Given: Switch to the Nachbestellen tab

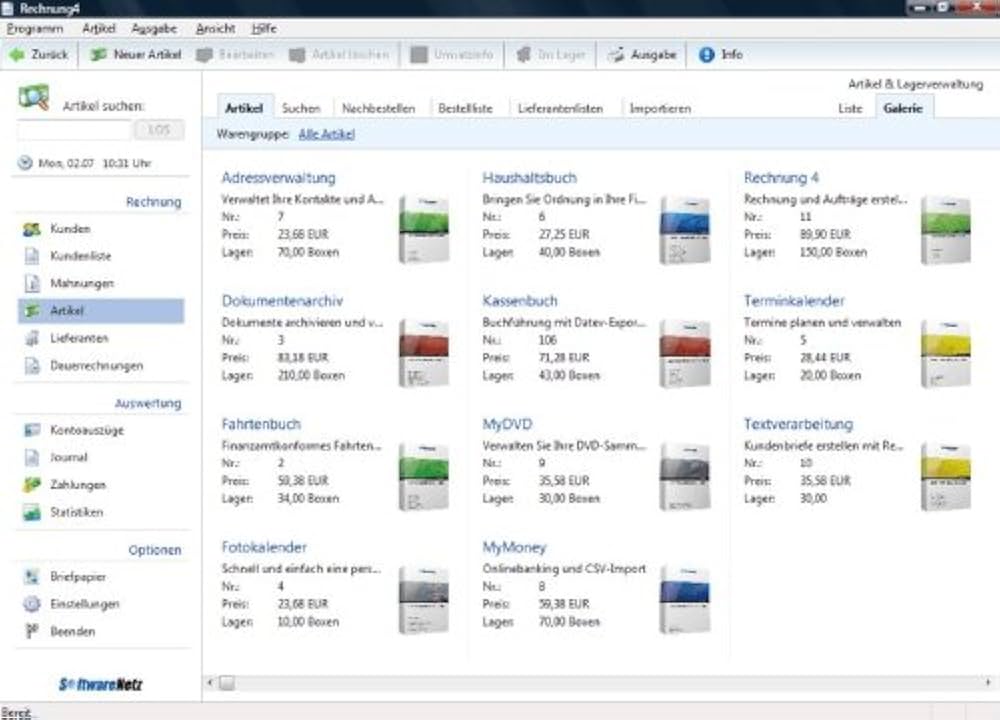Looking at the screenshot, I should tap(378, 108).
